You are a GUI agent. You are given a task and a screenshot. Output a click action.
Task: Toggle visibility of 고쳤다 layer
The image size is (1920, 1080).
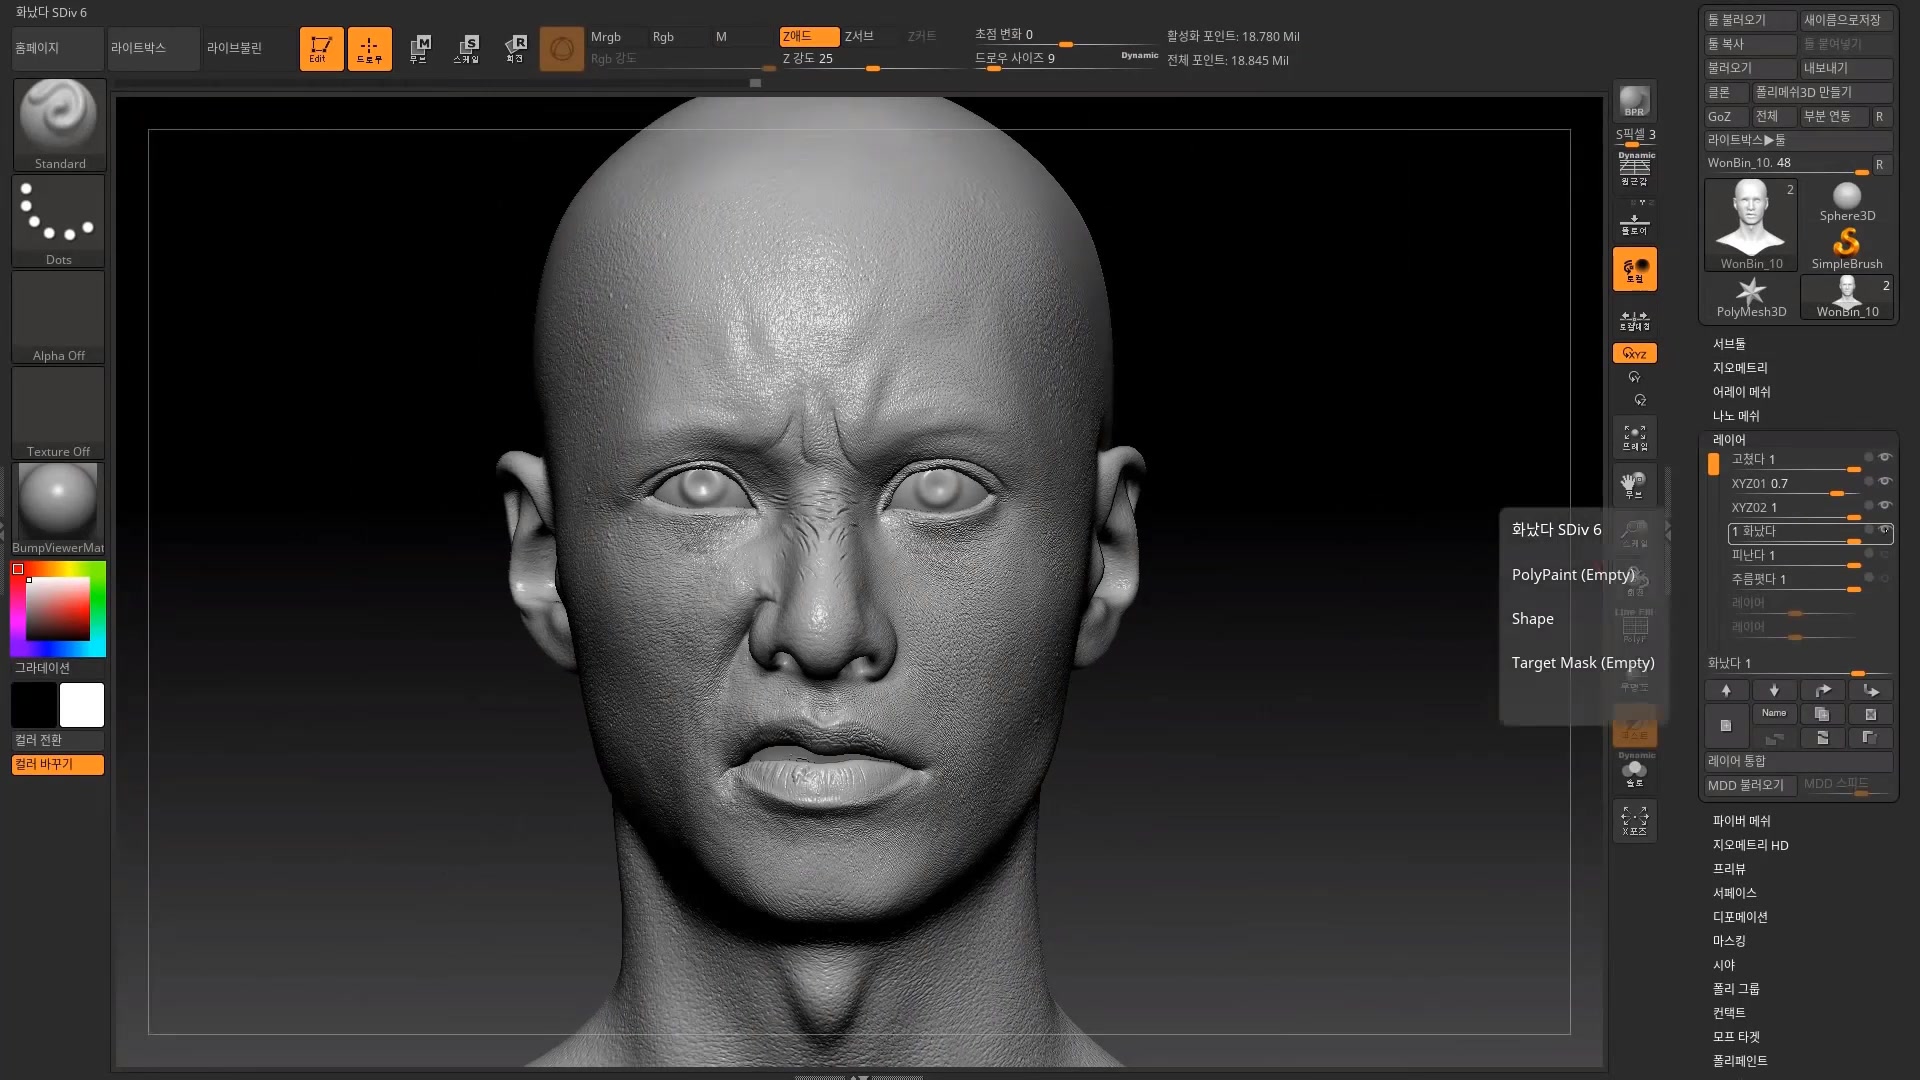click(x=1885, y=458)
